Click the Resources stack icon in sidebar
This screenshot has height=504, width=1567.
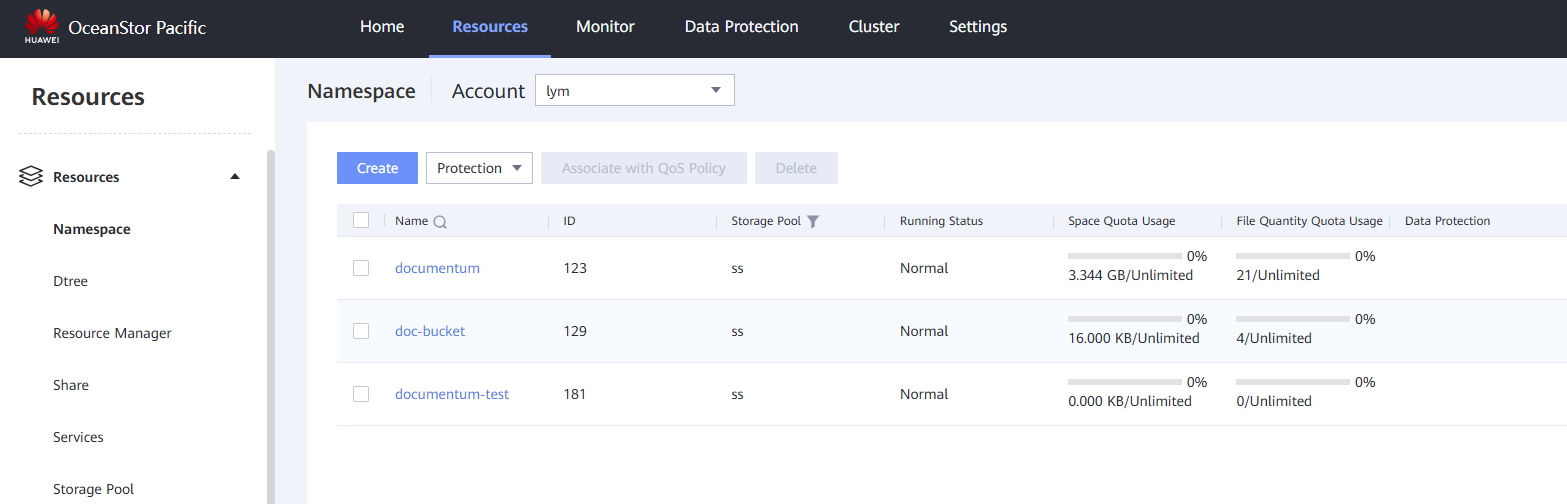(31, 177)
